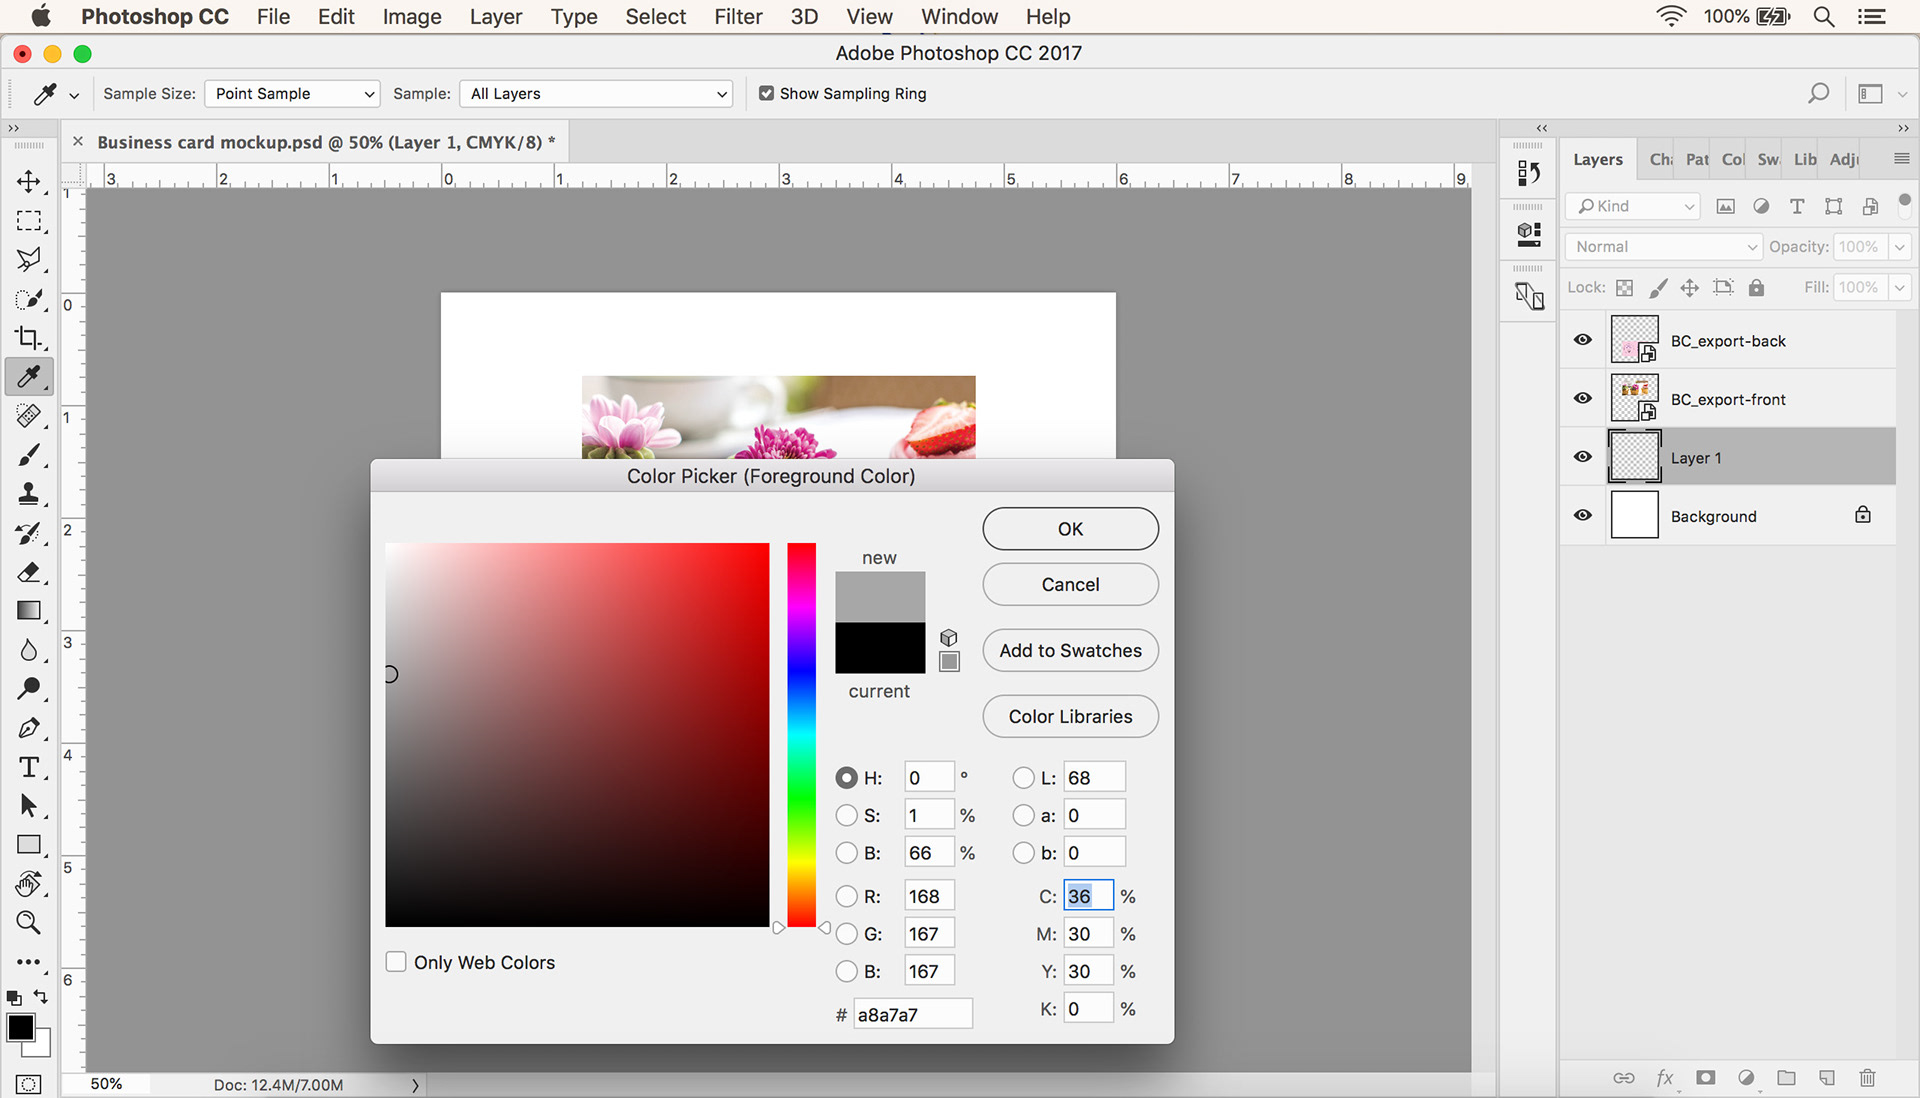The width and height of the screenshot is (1920, 1098).
Task: Open the Sample All Layers dropdown
Action: tap(596, 93)
